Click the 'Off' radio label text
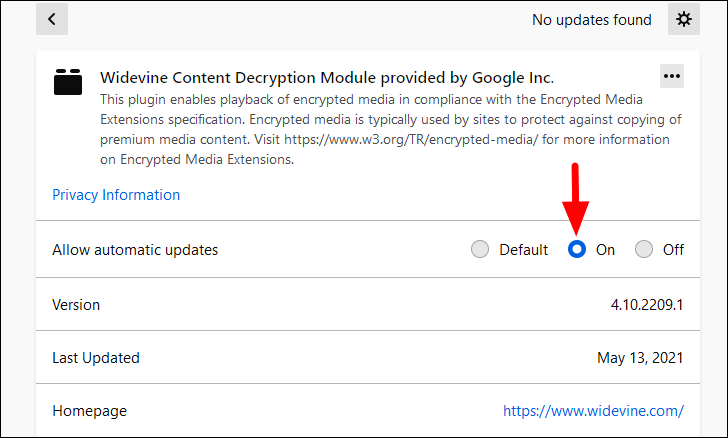 tap(673, 250)
